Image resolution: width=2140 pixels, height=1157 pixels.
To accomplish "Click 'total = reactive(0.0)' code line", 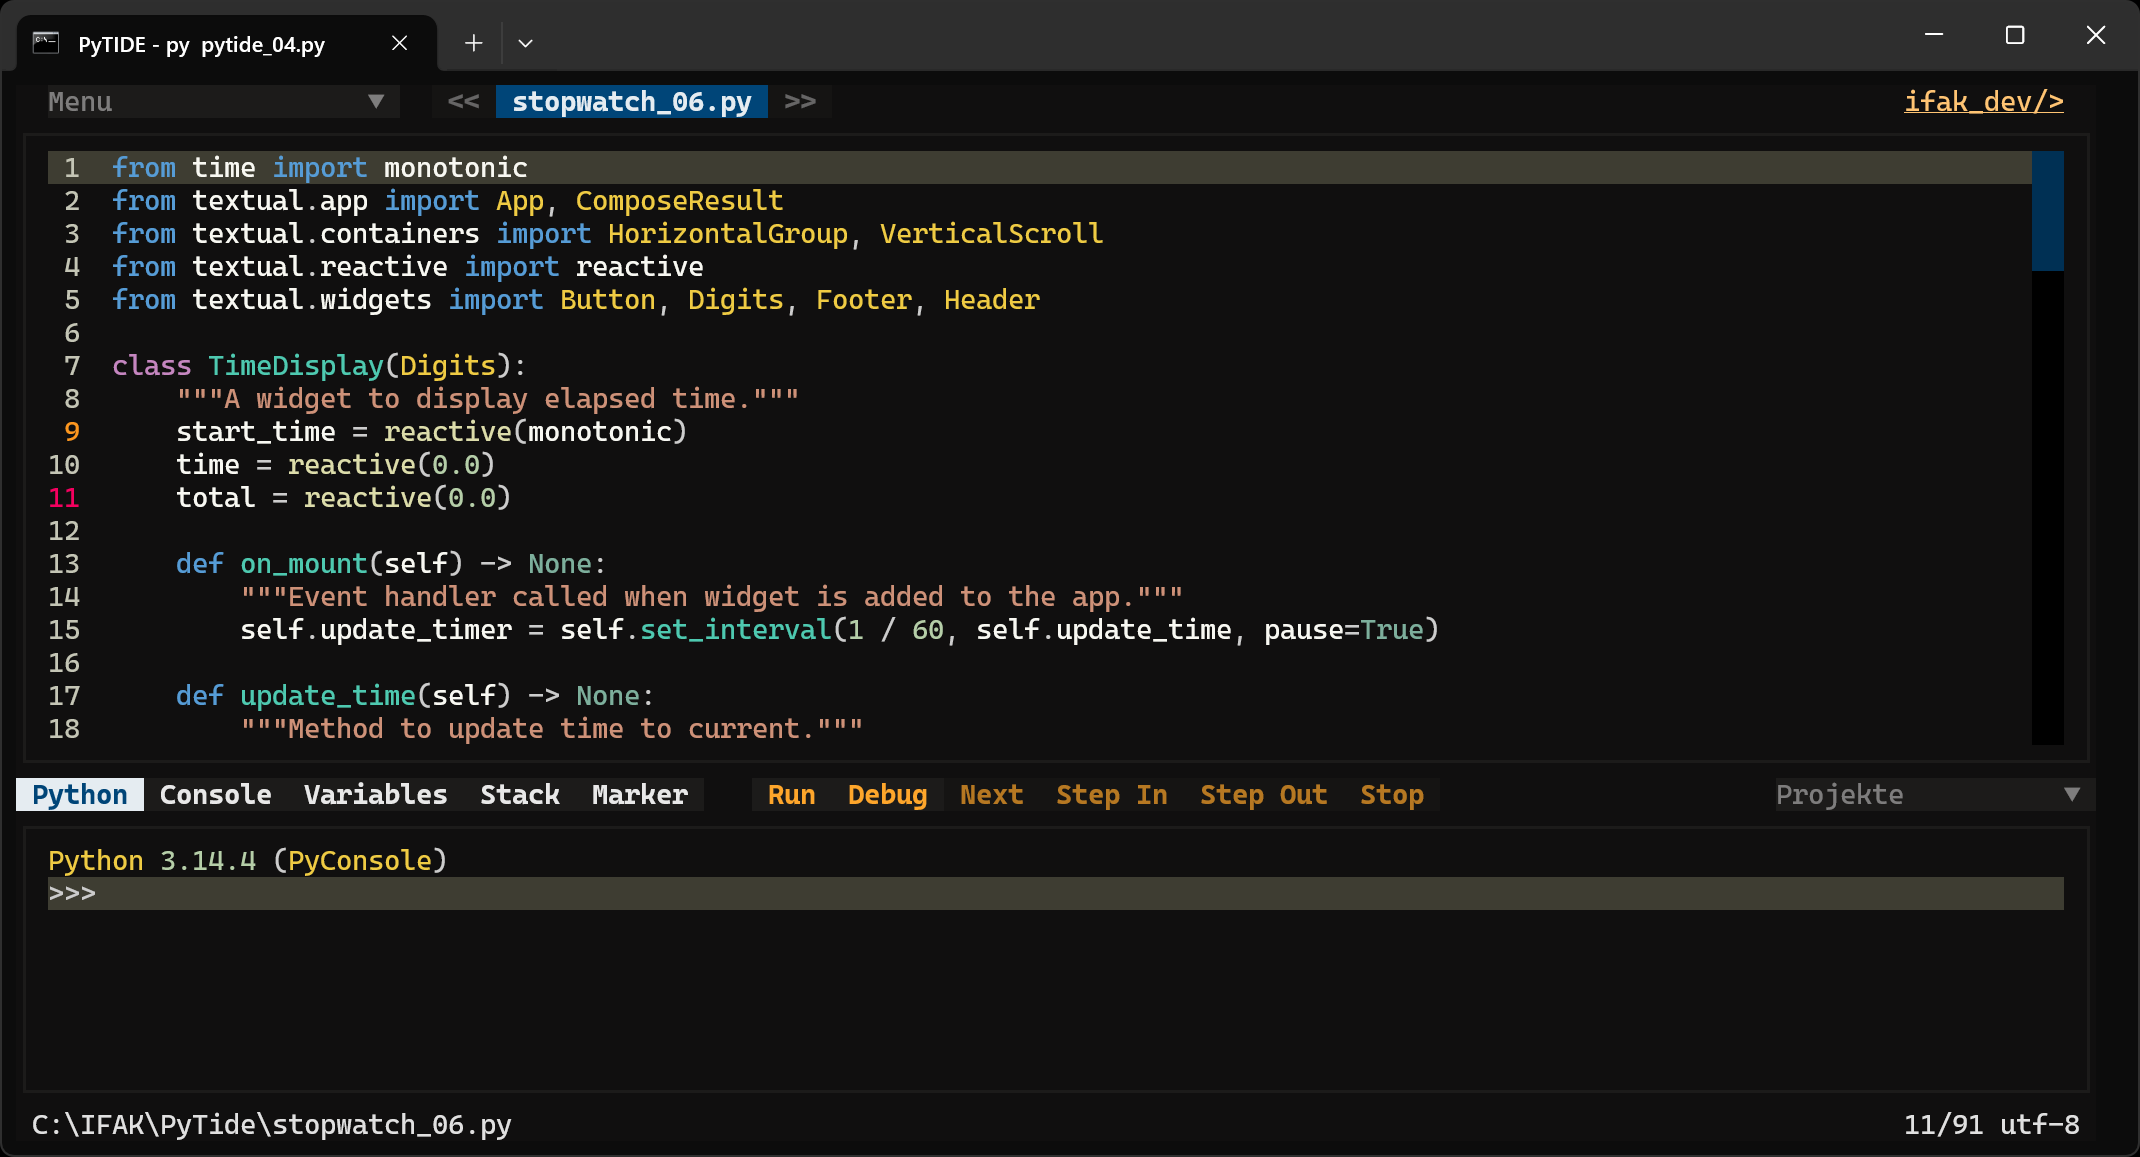I will pyautogui.click(x=343, y=497).
